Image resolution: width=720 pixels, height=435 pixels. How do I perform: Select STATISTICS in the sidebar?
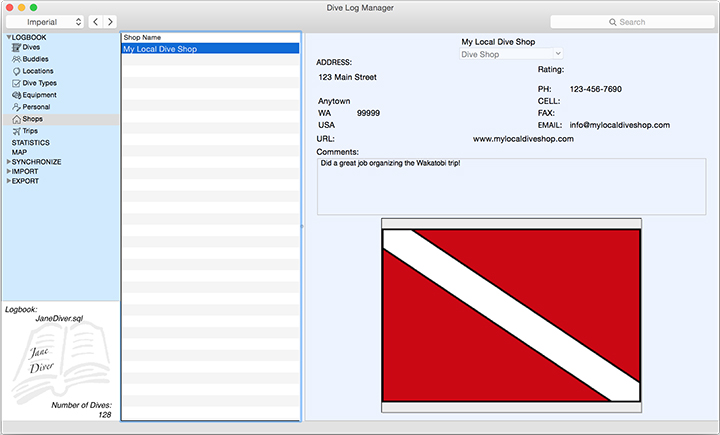[30, 143]
